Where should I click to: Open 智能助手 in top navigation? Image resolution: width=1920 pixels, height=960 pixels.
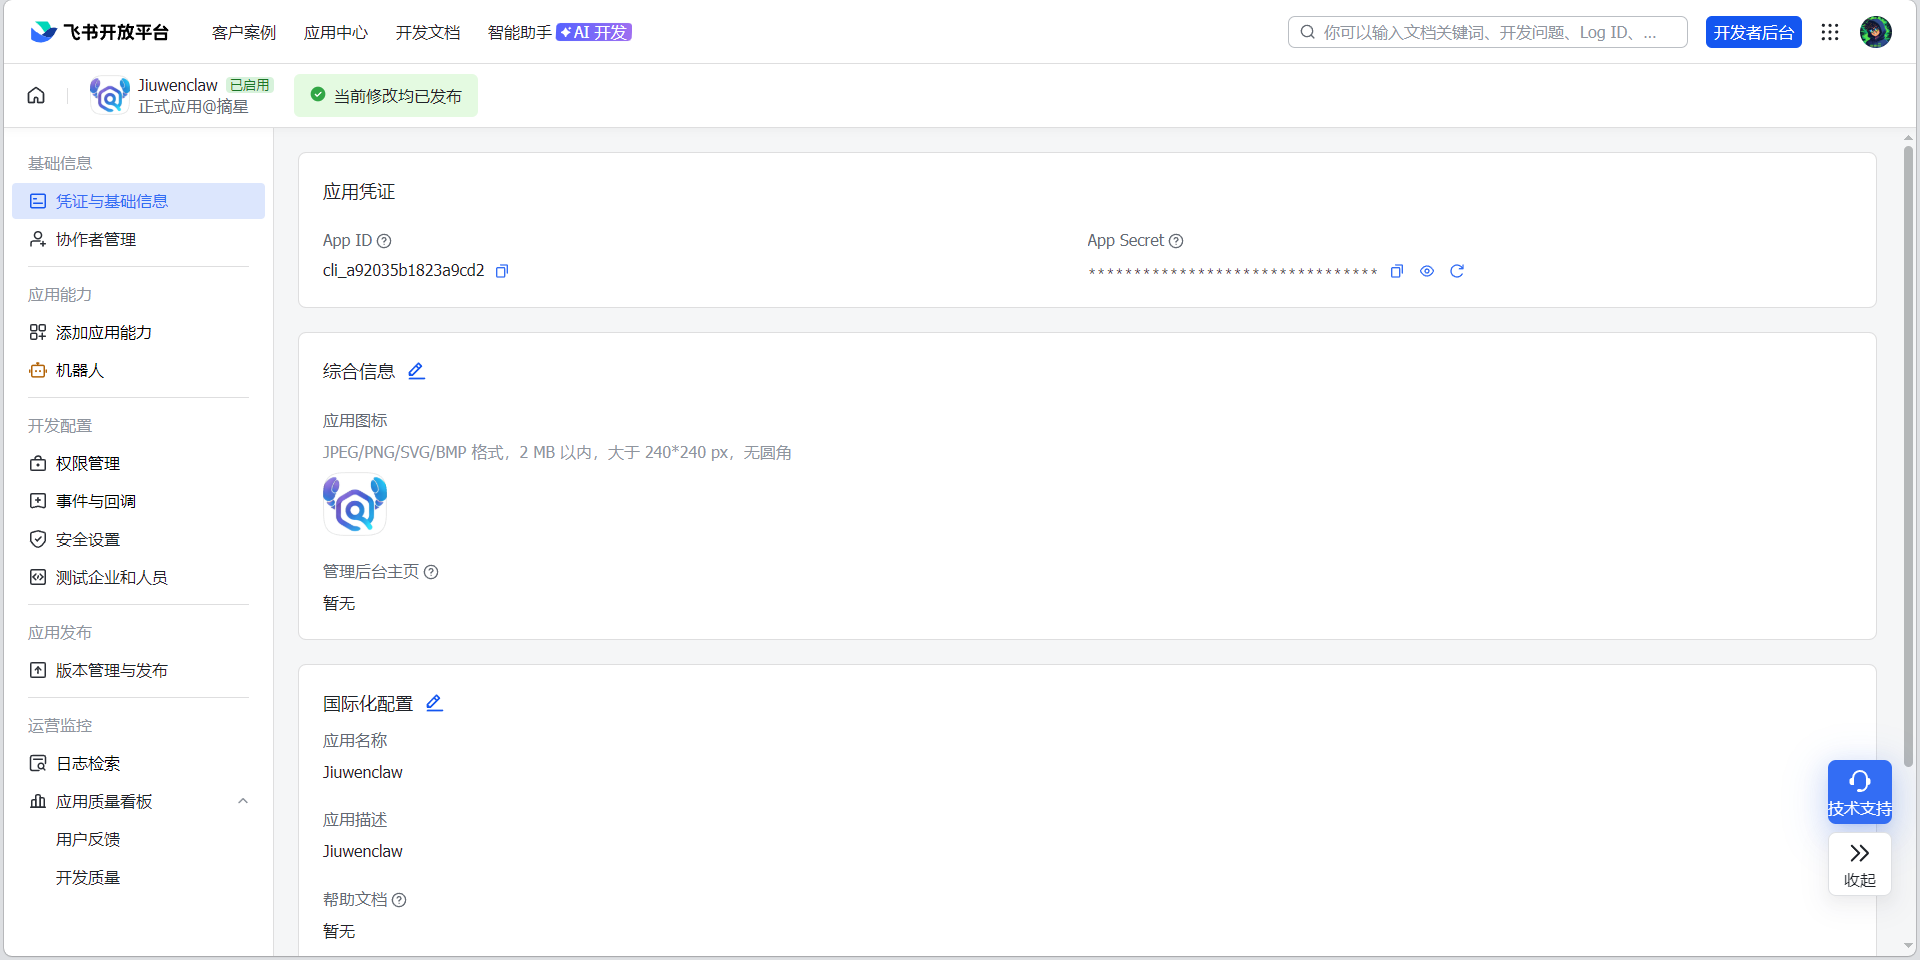[x=520, y=32]
